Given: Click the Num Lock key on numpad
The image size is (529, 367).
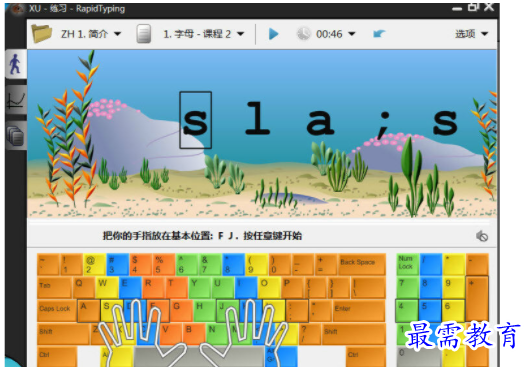Looking at the screenshot, I should click(x=407, y=264).
